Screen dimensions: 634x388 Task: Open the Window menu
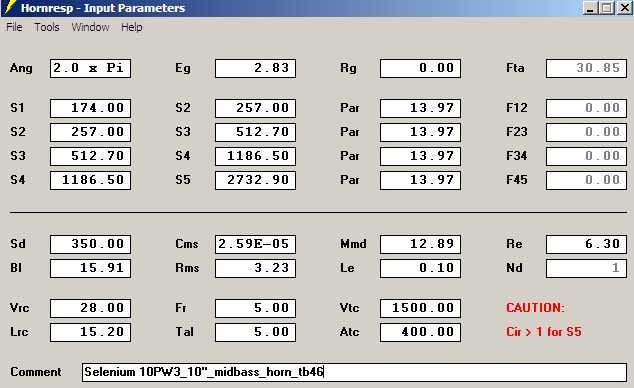90,27
